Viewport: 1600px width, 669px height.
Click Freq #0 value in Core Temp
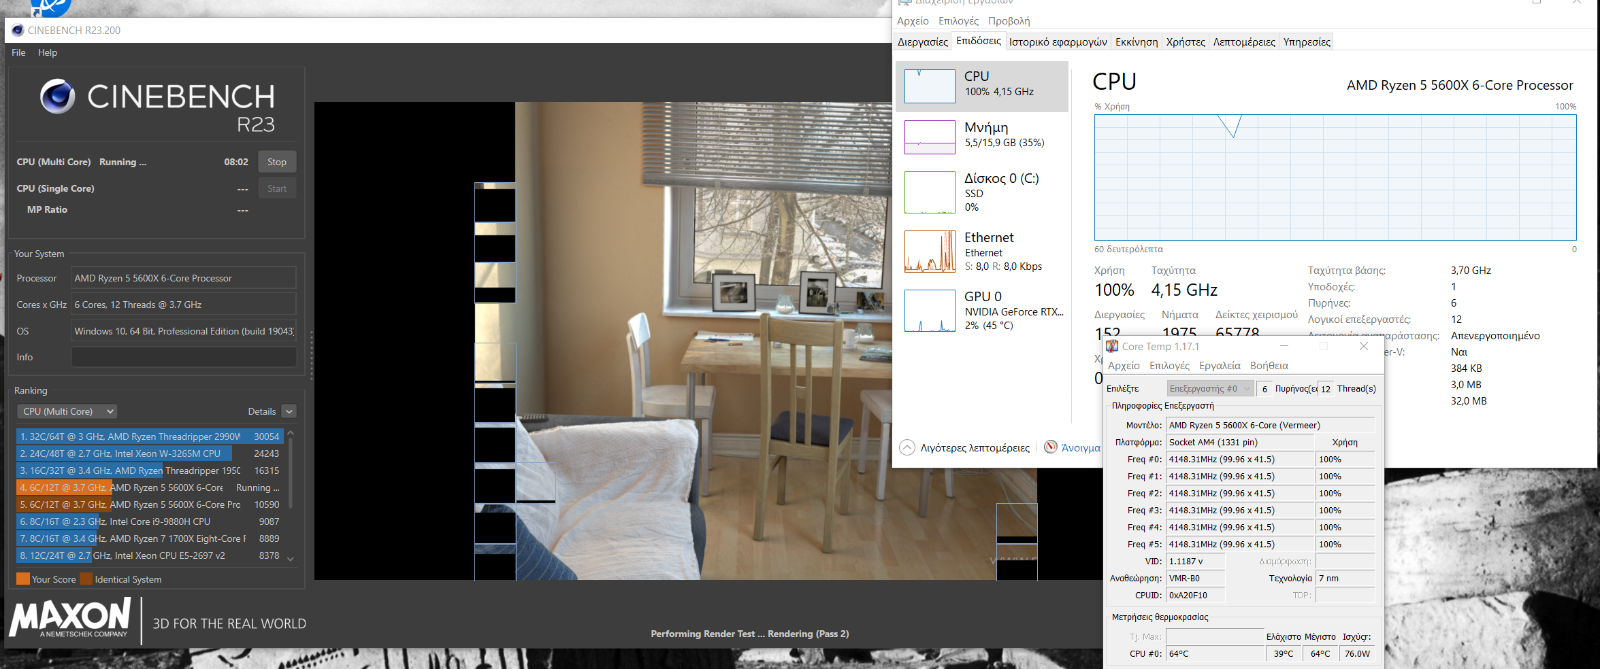tap(1239, 460)
